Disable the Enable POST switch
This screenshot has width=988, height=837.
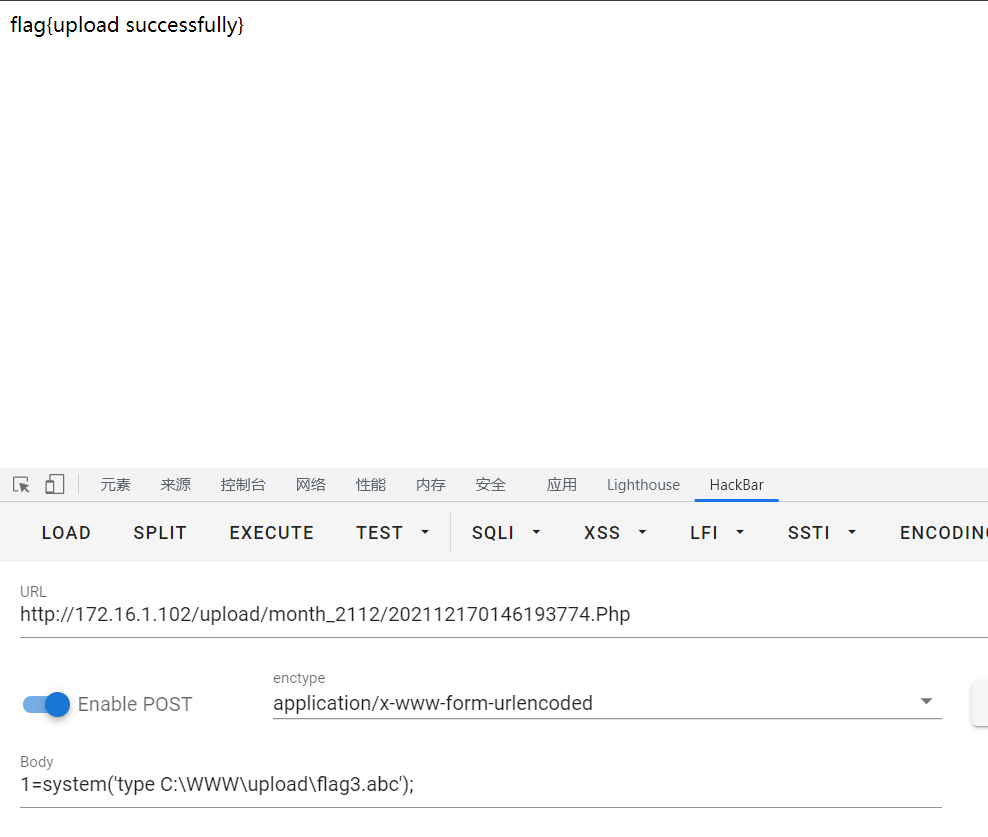pos(46,704)
